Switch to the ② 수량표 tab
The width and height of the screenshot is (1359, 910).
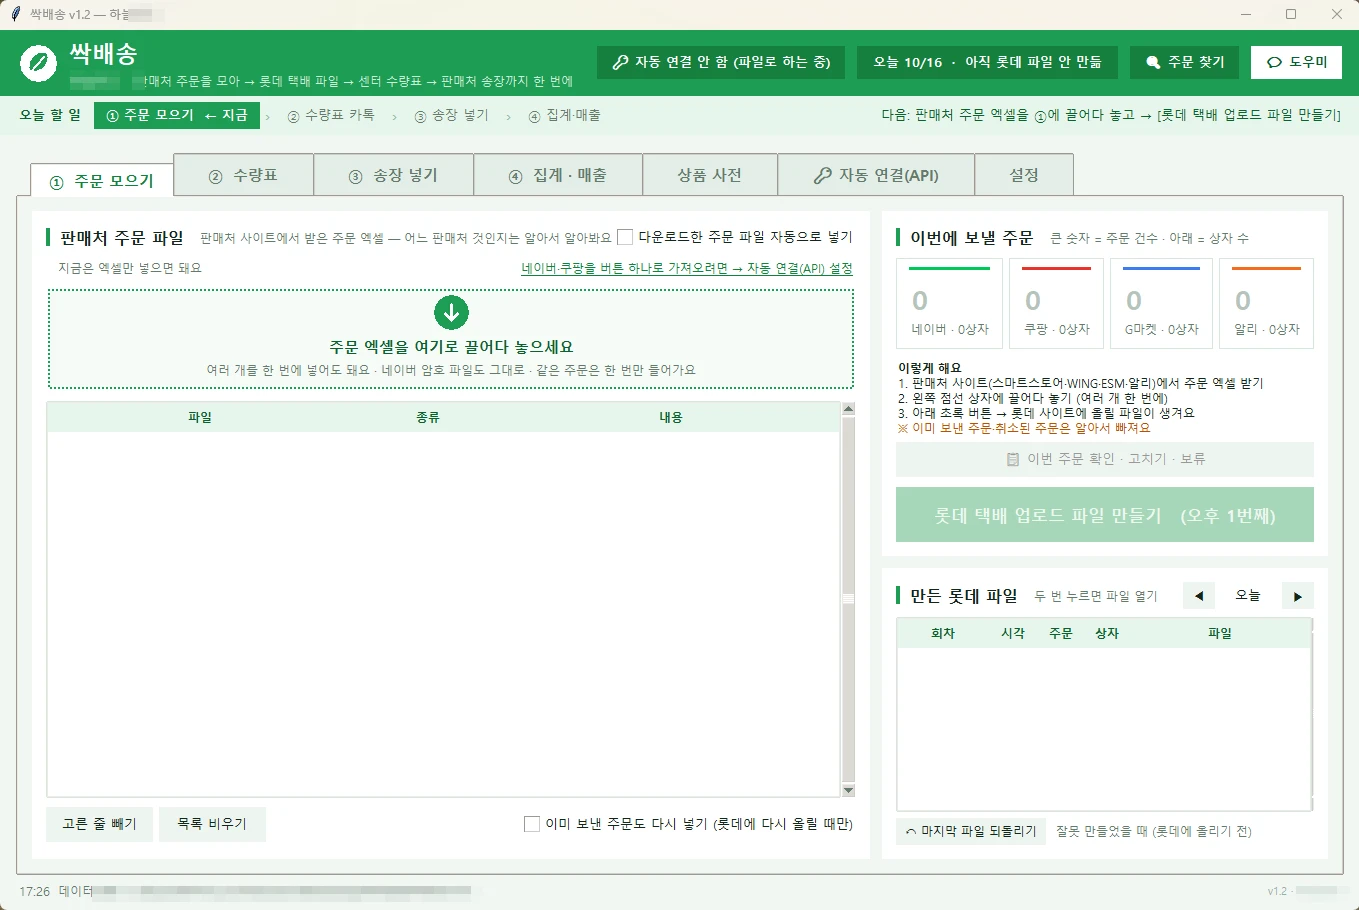click(243, 175)
